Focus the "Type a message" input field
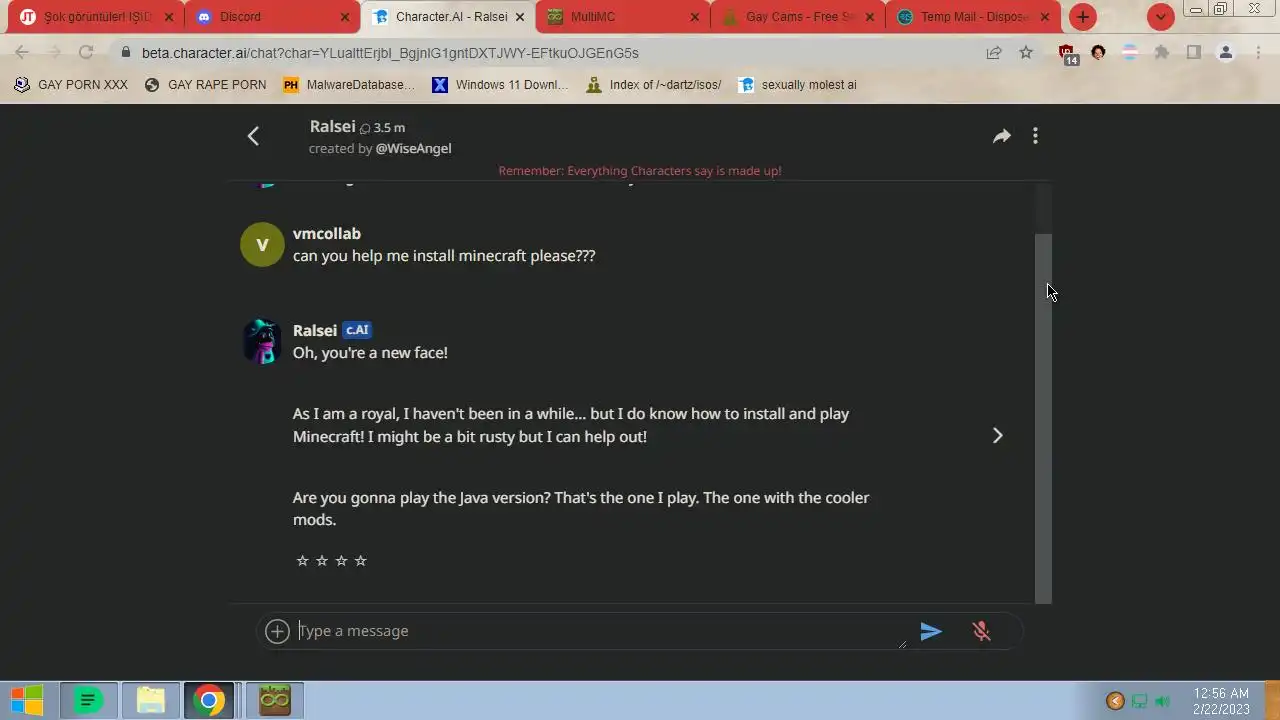Image resolution: width=1280 pixels, height=720 pixels. click(600, 631)
